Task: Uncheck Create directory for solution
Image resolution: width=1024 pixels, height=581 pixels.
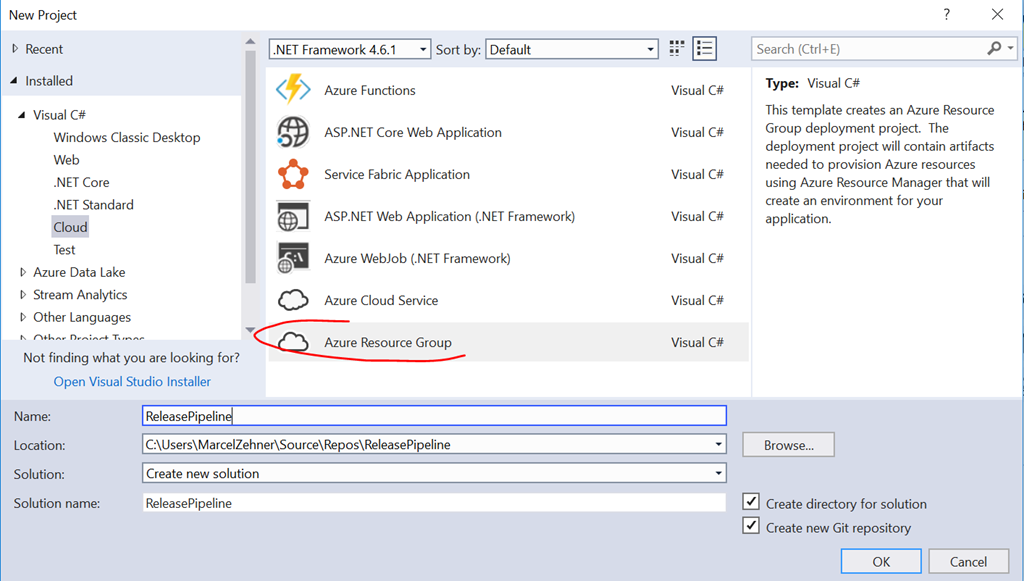Action: coord(751,502)
